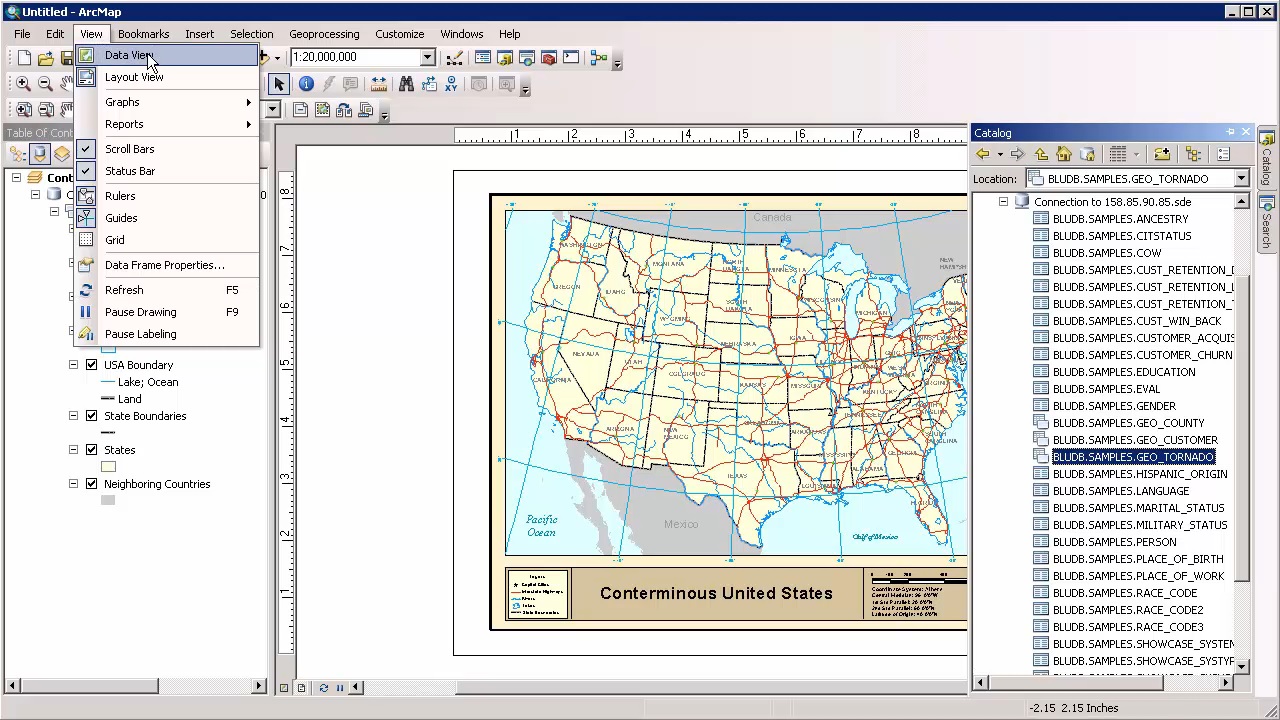Screen dimensions: 1280x720
Task: Open the Python window icon
Action: [x=571, y=58]
